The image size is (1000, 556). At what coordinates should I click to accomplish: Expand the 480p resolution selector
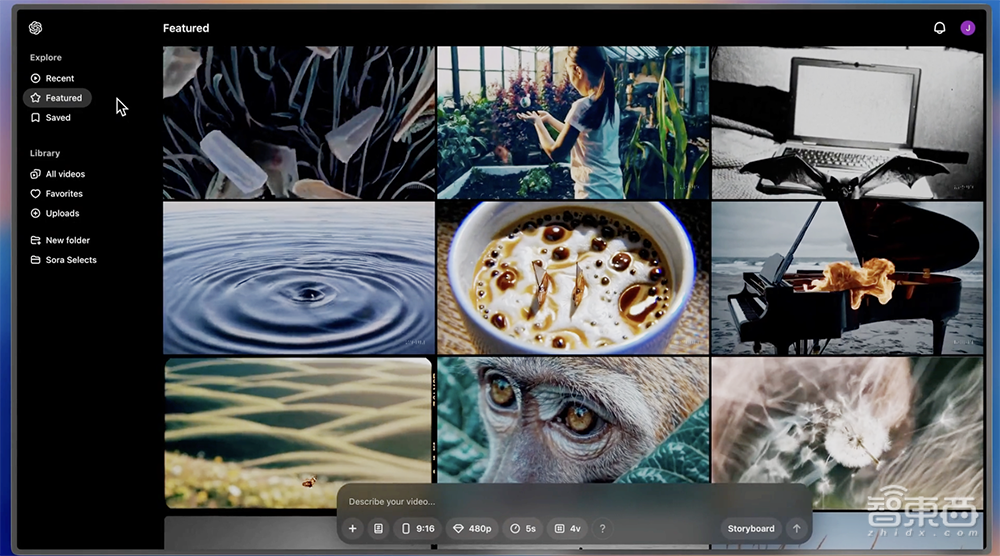tap(472, 528)
